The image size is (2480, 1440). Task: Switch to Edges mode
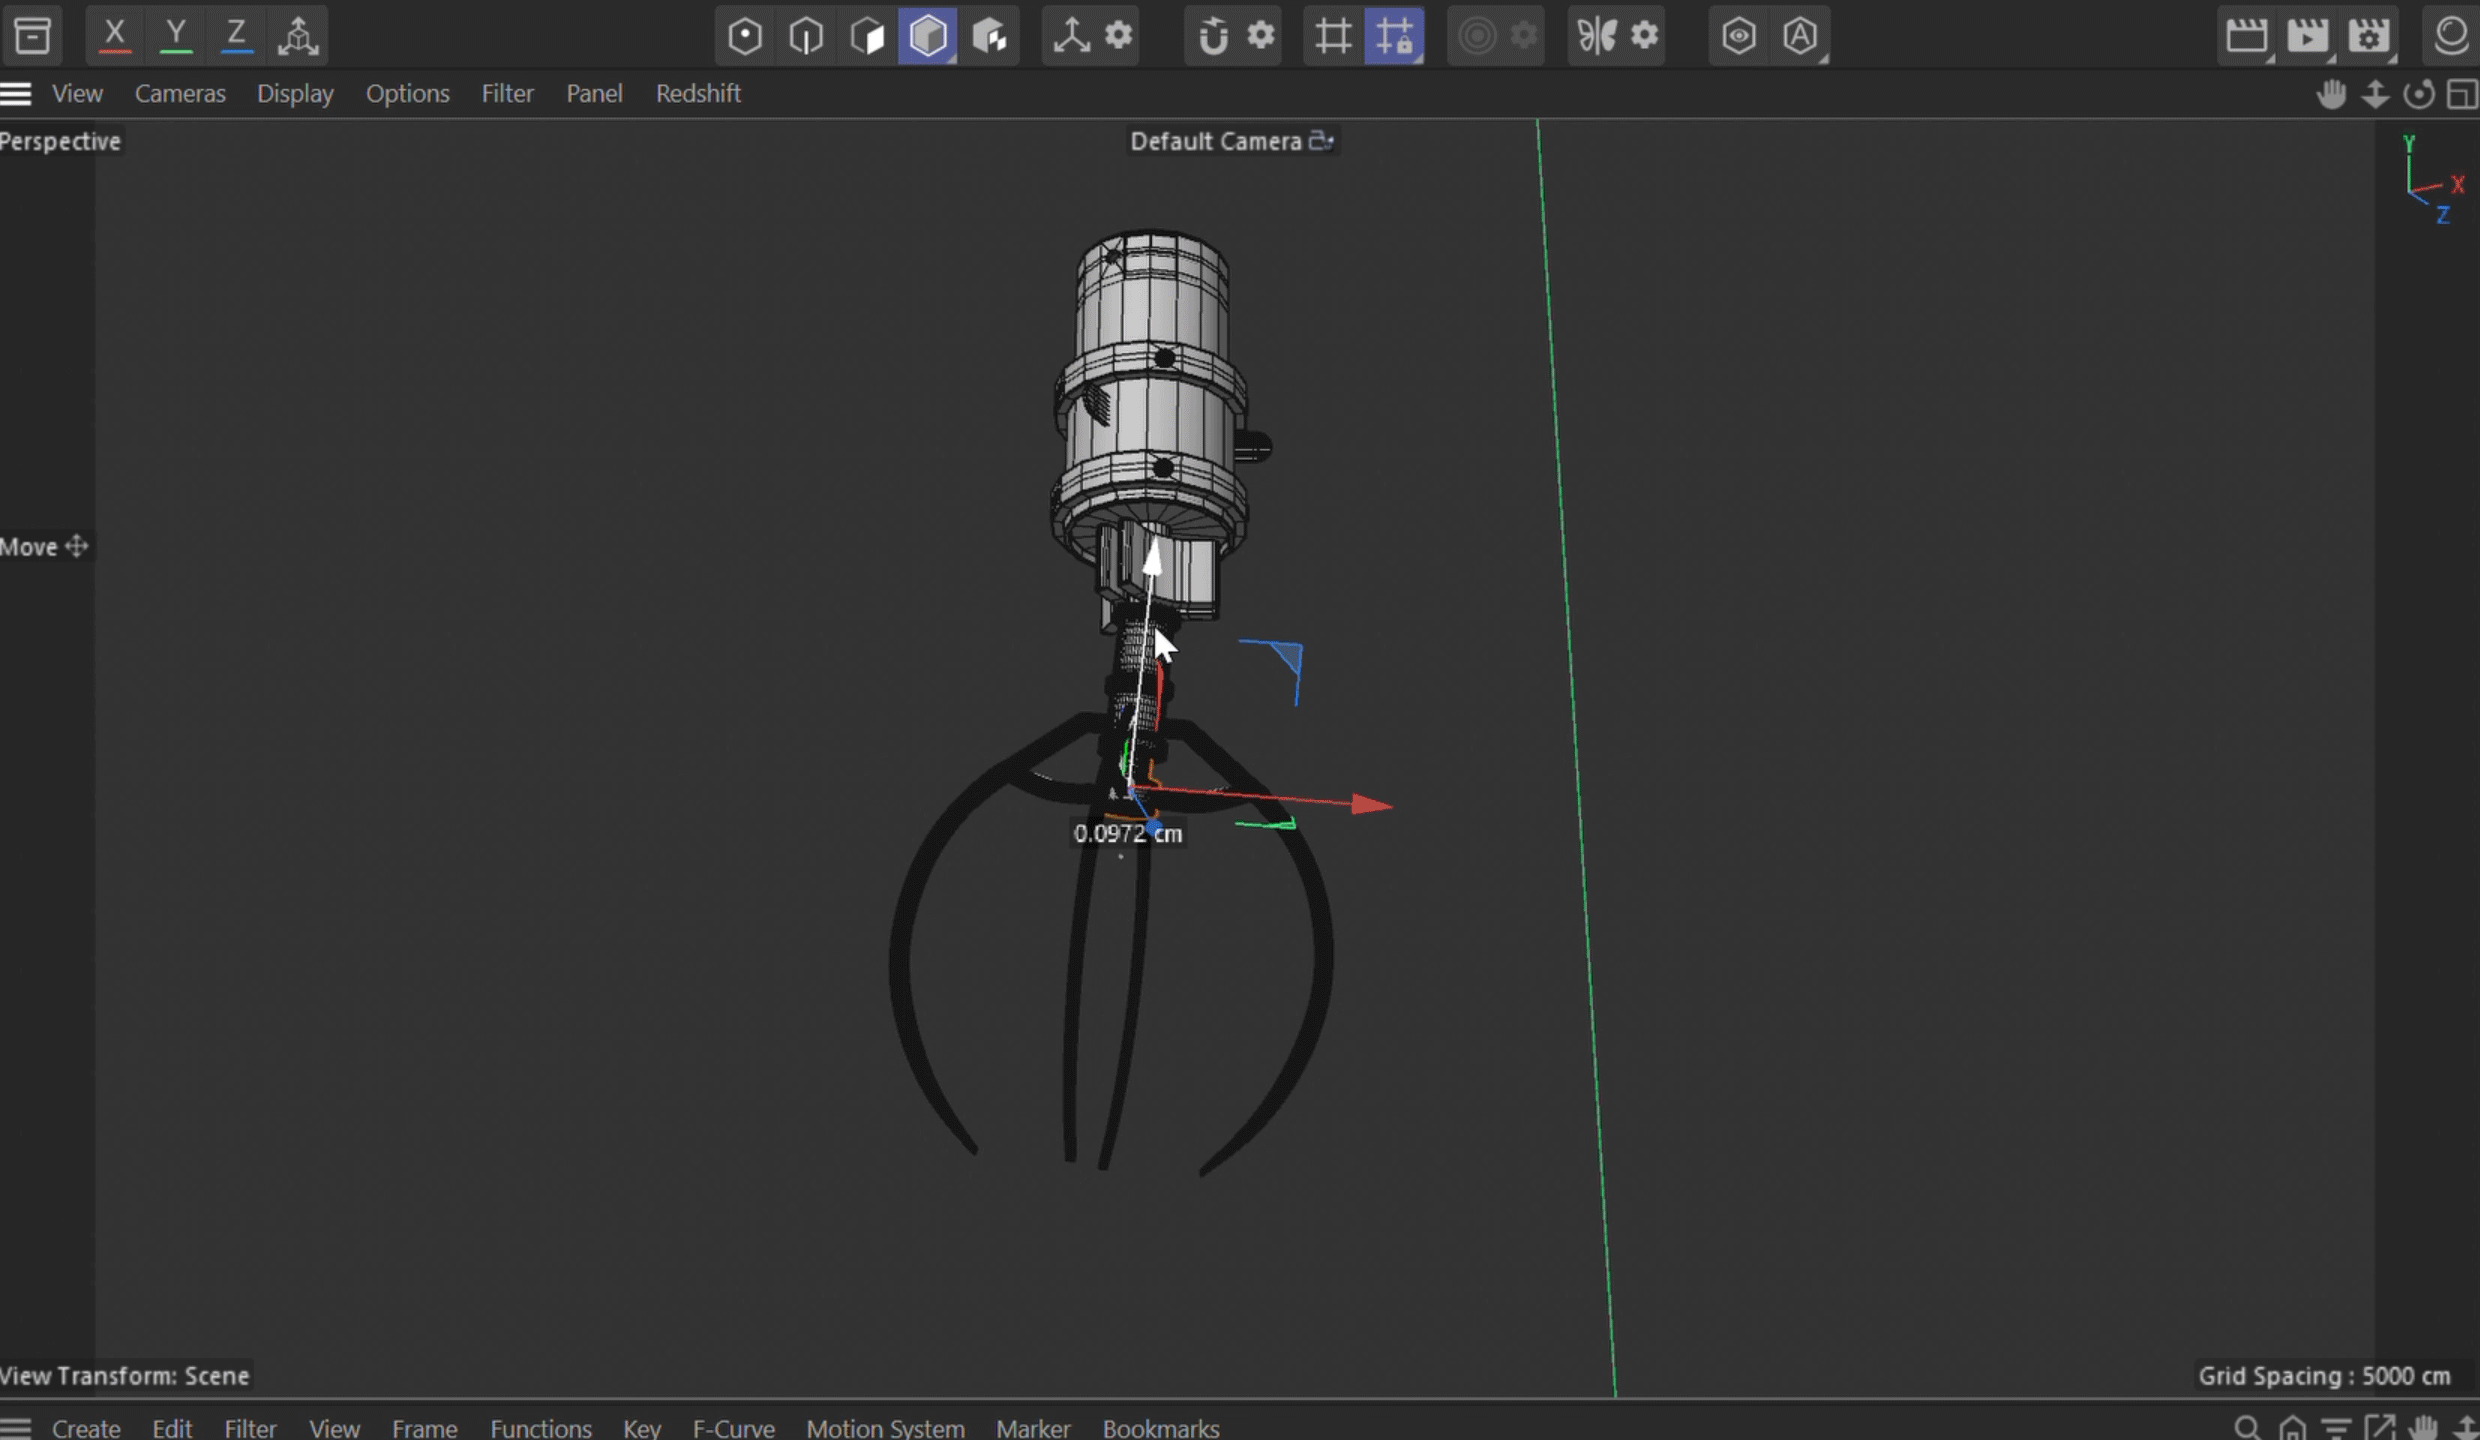[x=806, y=36]
